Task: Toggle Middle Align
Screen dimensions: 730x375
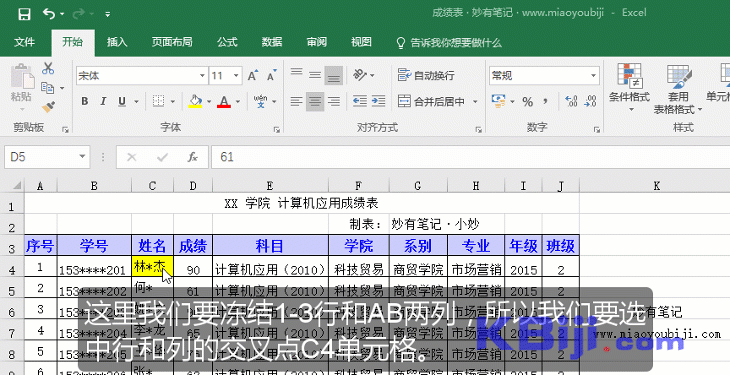Action: tap(315, 75)
